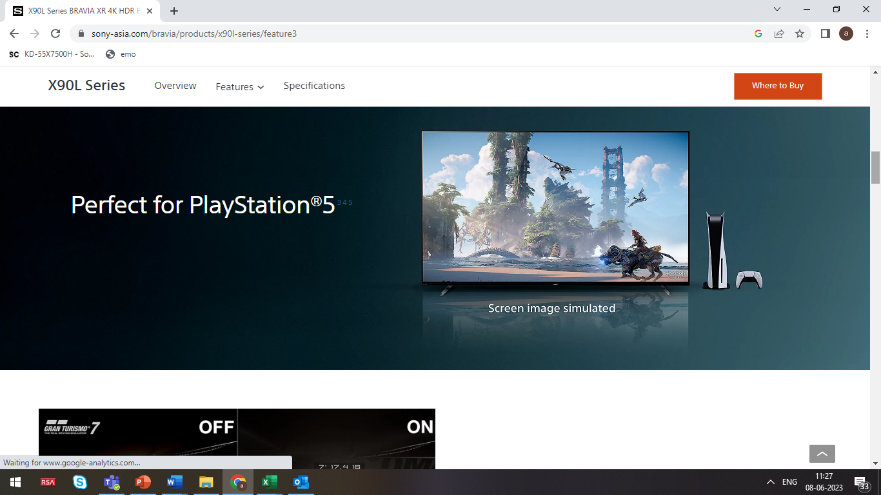This screenshot has height=495, width=881.
Task: Go to the Overview section
Action: point(175,86)
